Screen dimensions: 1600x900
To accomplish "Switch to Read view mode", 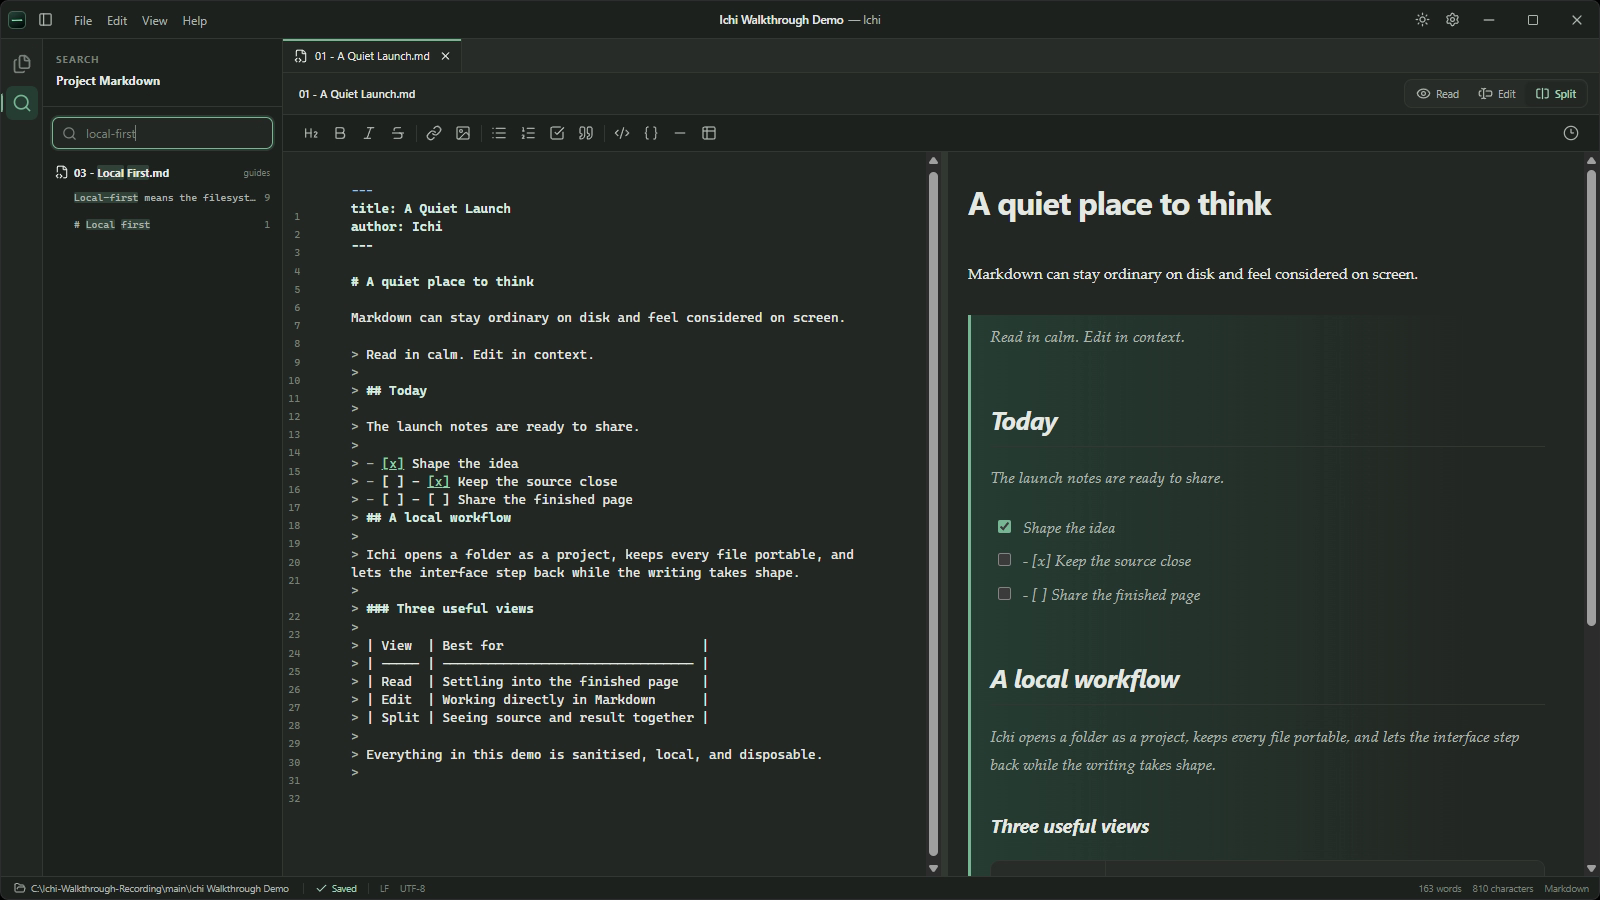I will [1437, 94].
